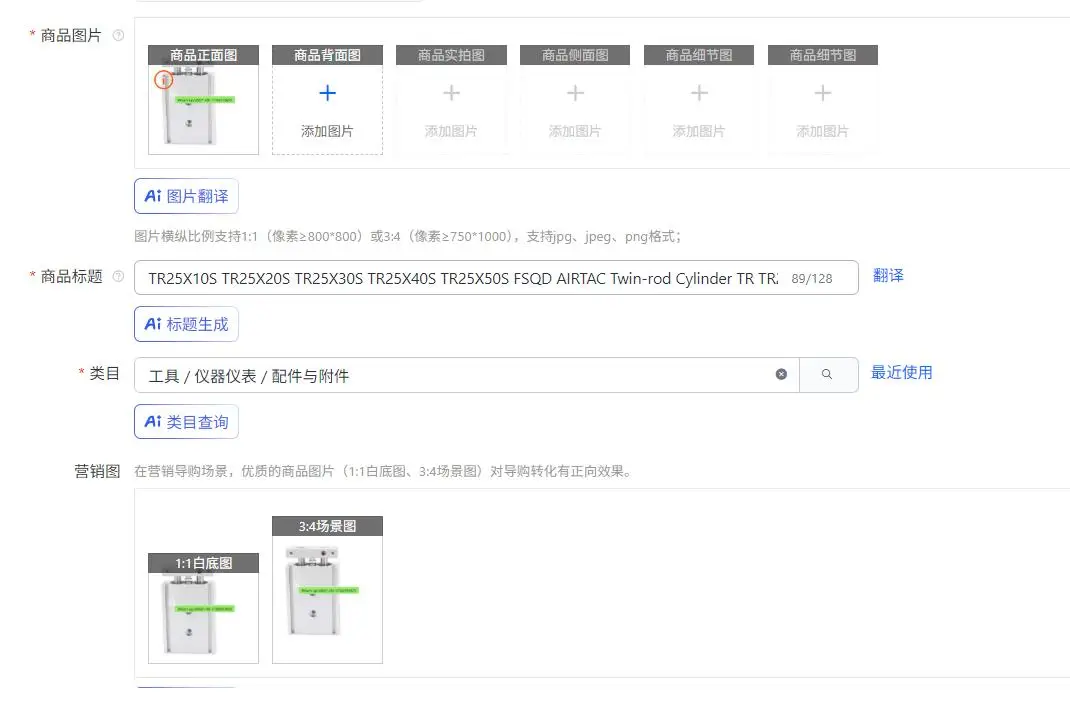This screenshot has width=1070, height=716.
Task: Click the AI 标题生成 button
Action: coord(186,324)
